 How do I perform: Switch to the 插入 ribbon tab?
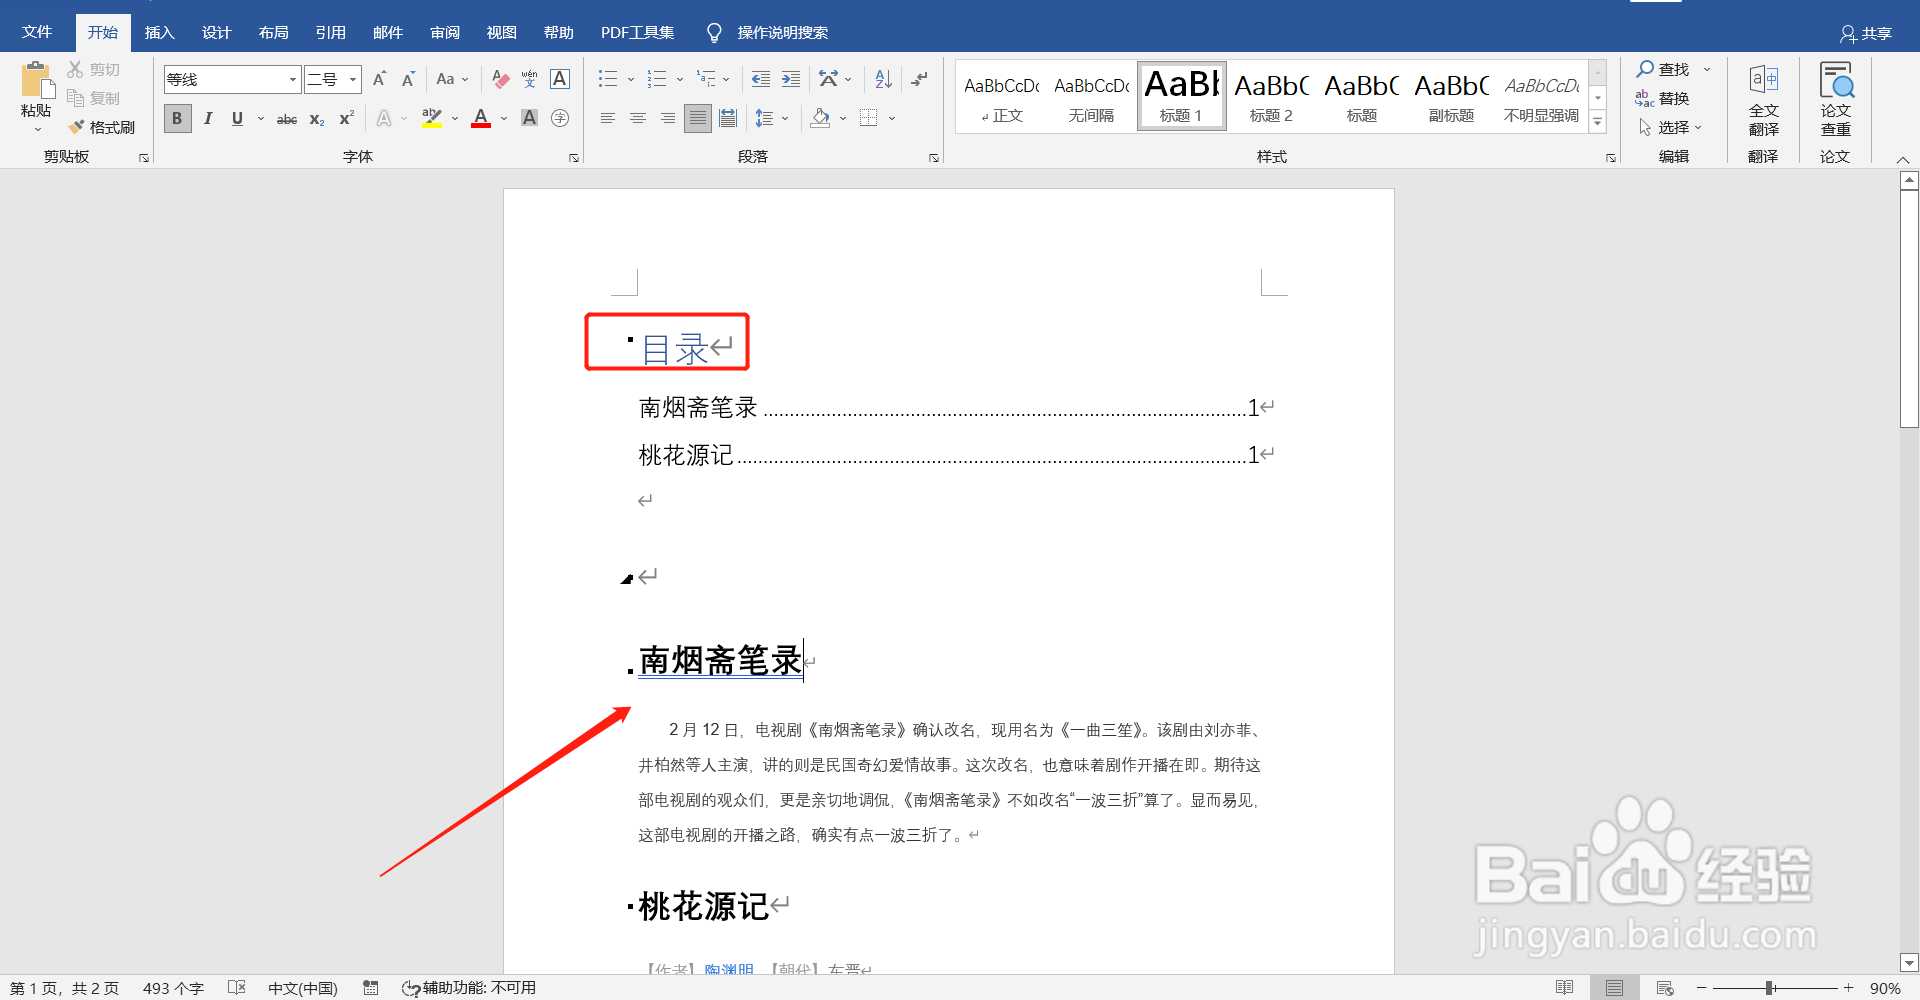[x=159, y=32]
